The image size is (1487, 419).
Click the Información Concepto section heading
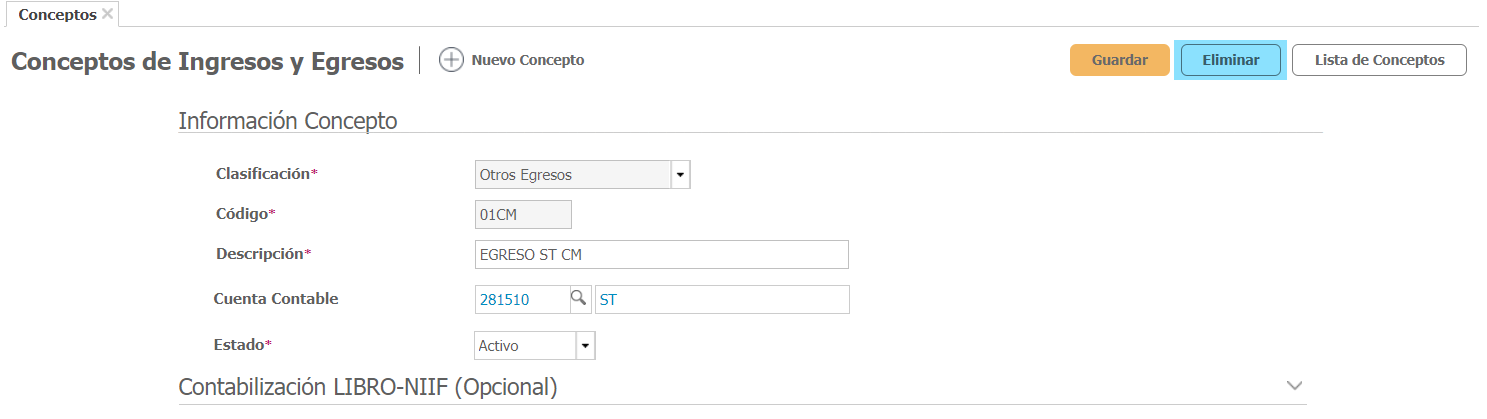coord(288,121)
